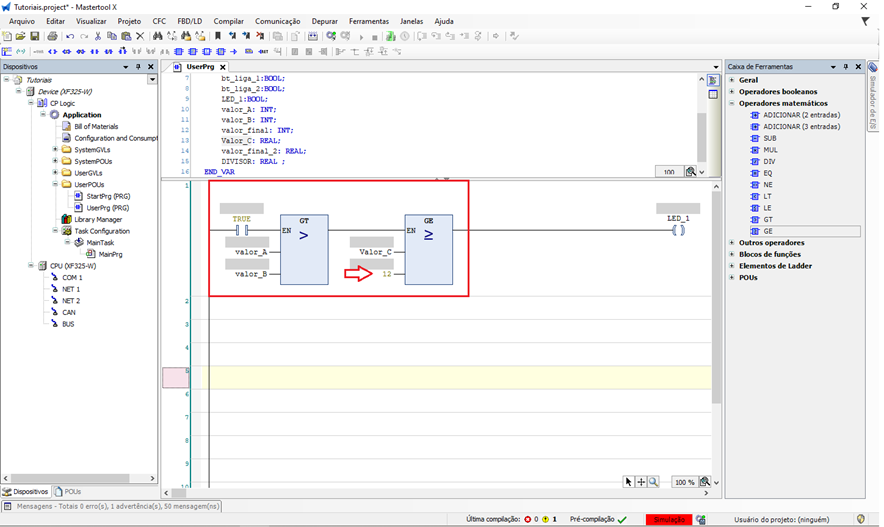Open Library Manager in the device tree
The image size is (884, 527).
click(98, 219)
